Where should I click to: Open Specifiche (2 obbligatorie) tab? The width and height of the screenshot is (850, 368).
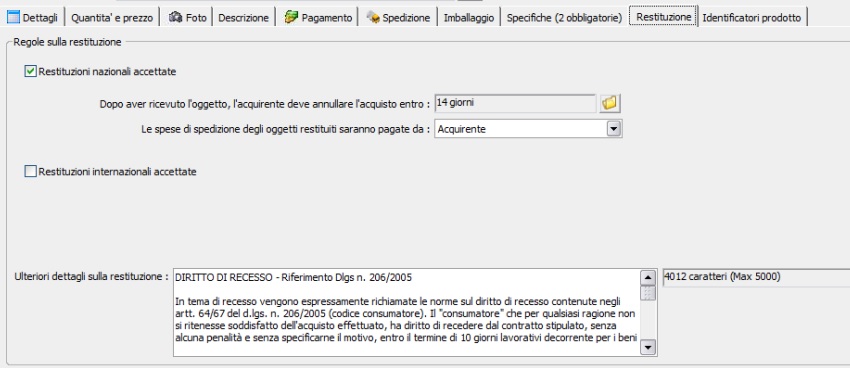tap(564, 17)
